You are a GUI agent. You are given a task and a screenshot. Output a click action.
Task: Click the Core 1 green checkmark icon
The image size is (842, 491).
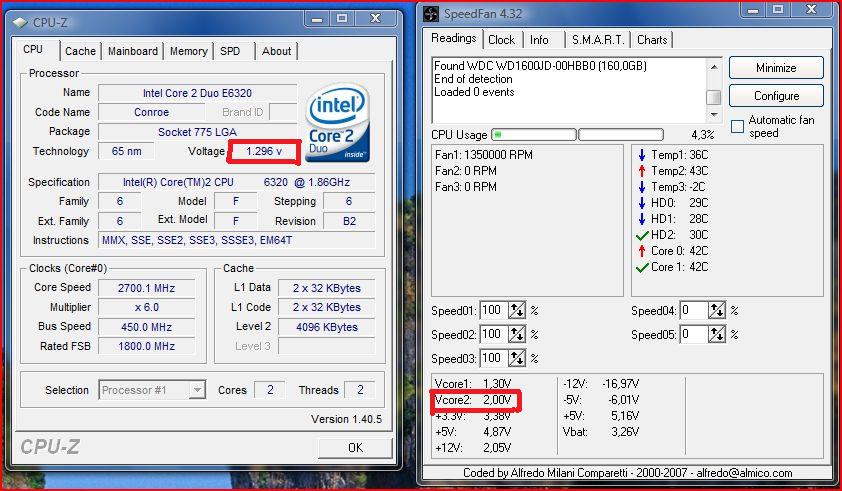click(642, 267)
